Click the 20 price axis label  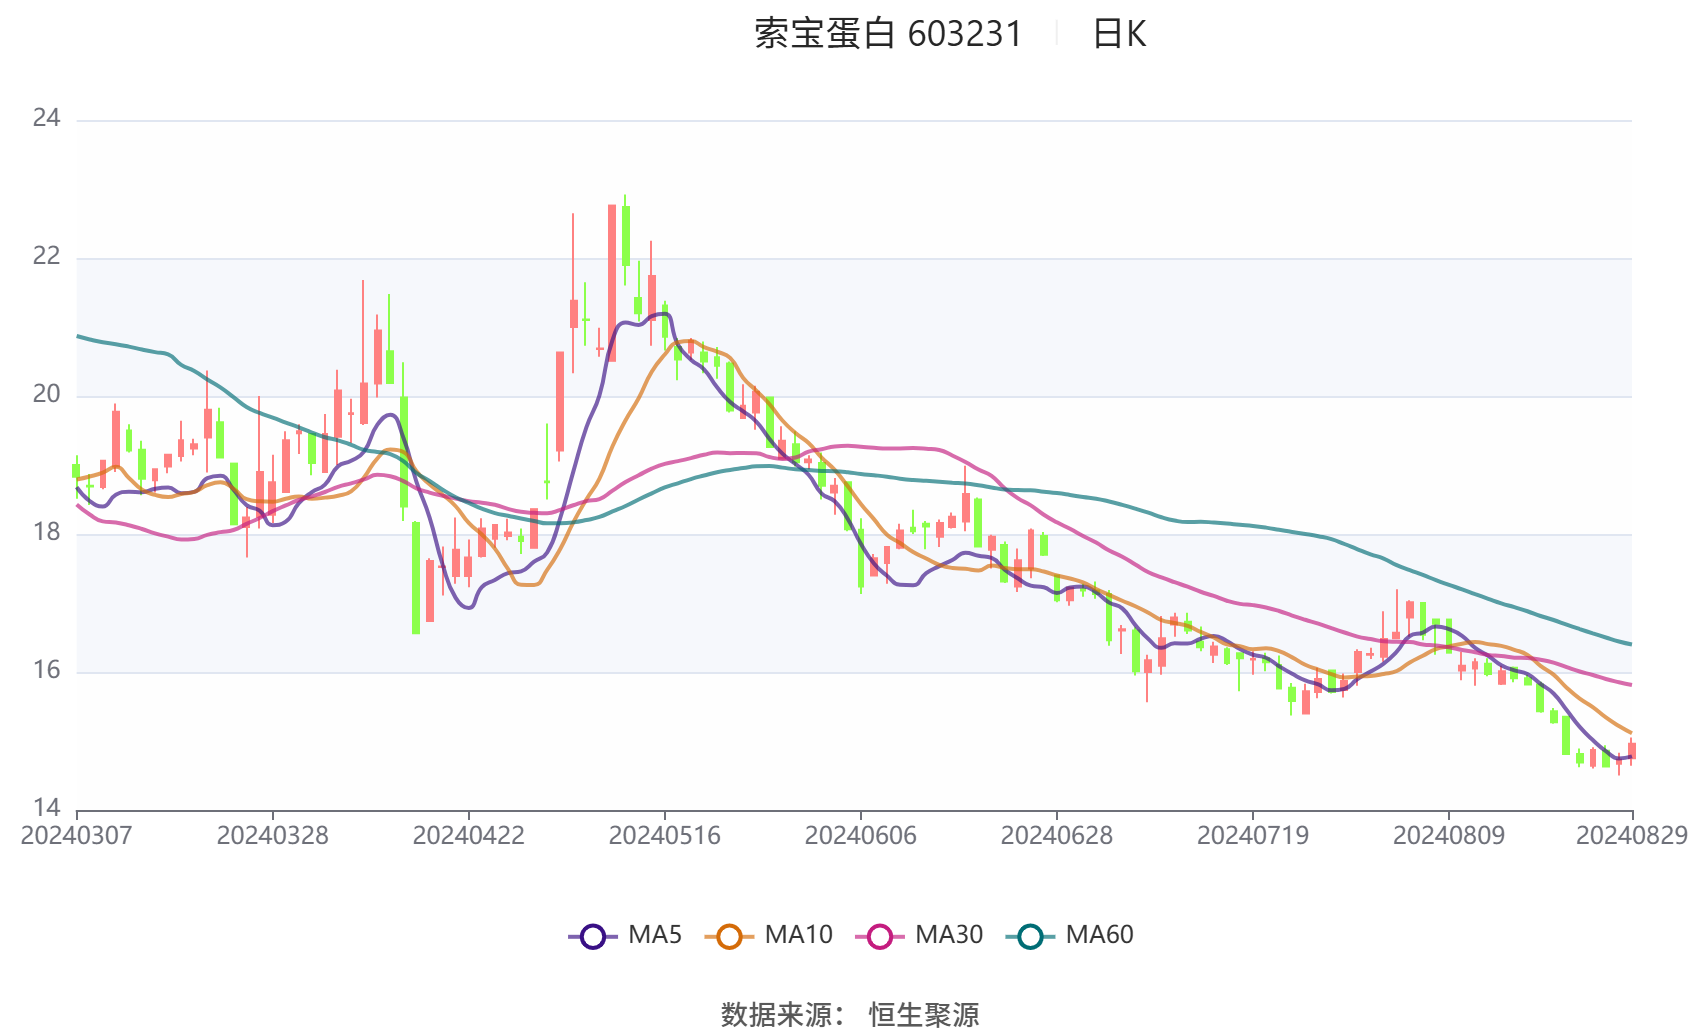coord(46,395)
